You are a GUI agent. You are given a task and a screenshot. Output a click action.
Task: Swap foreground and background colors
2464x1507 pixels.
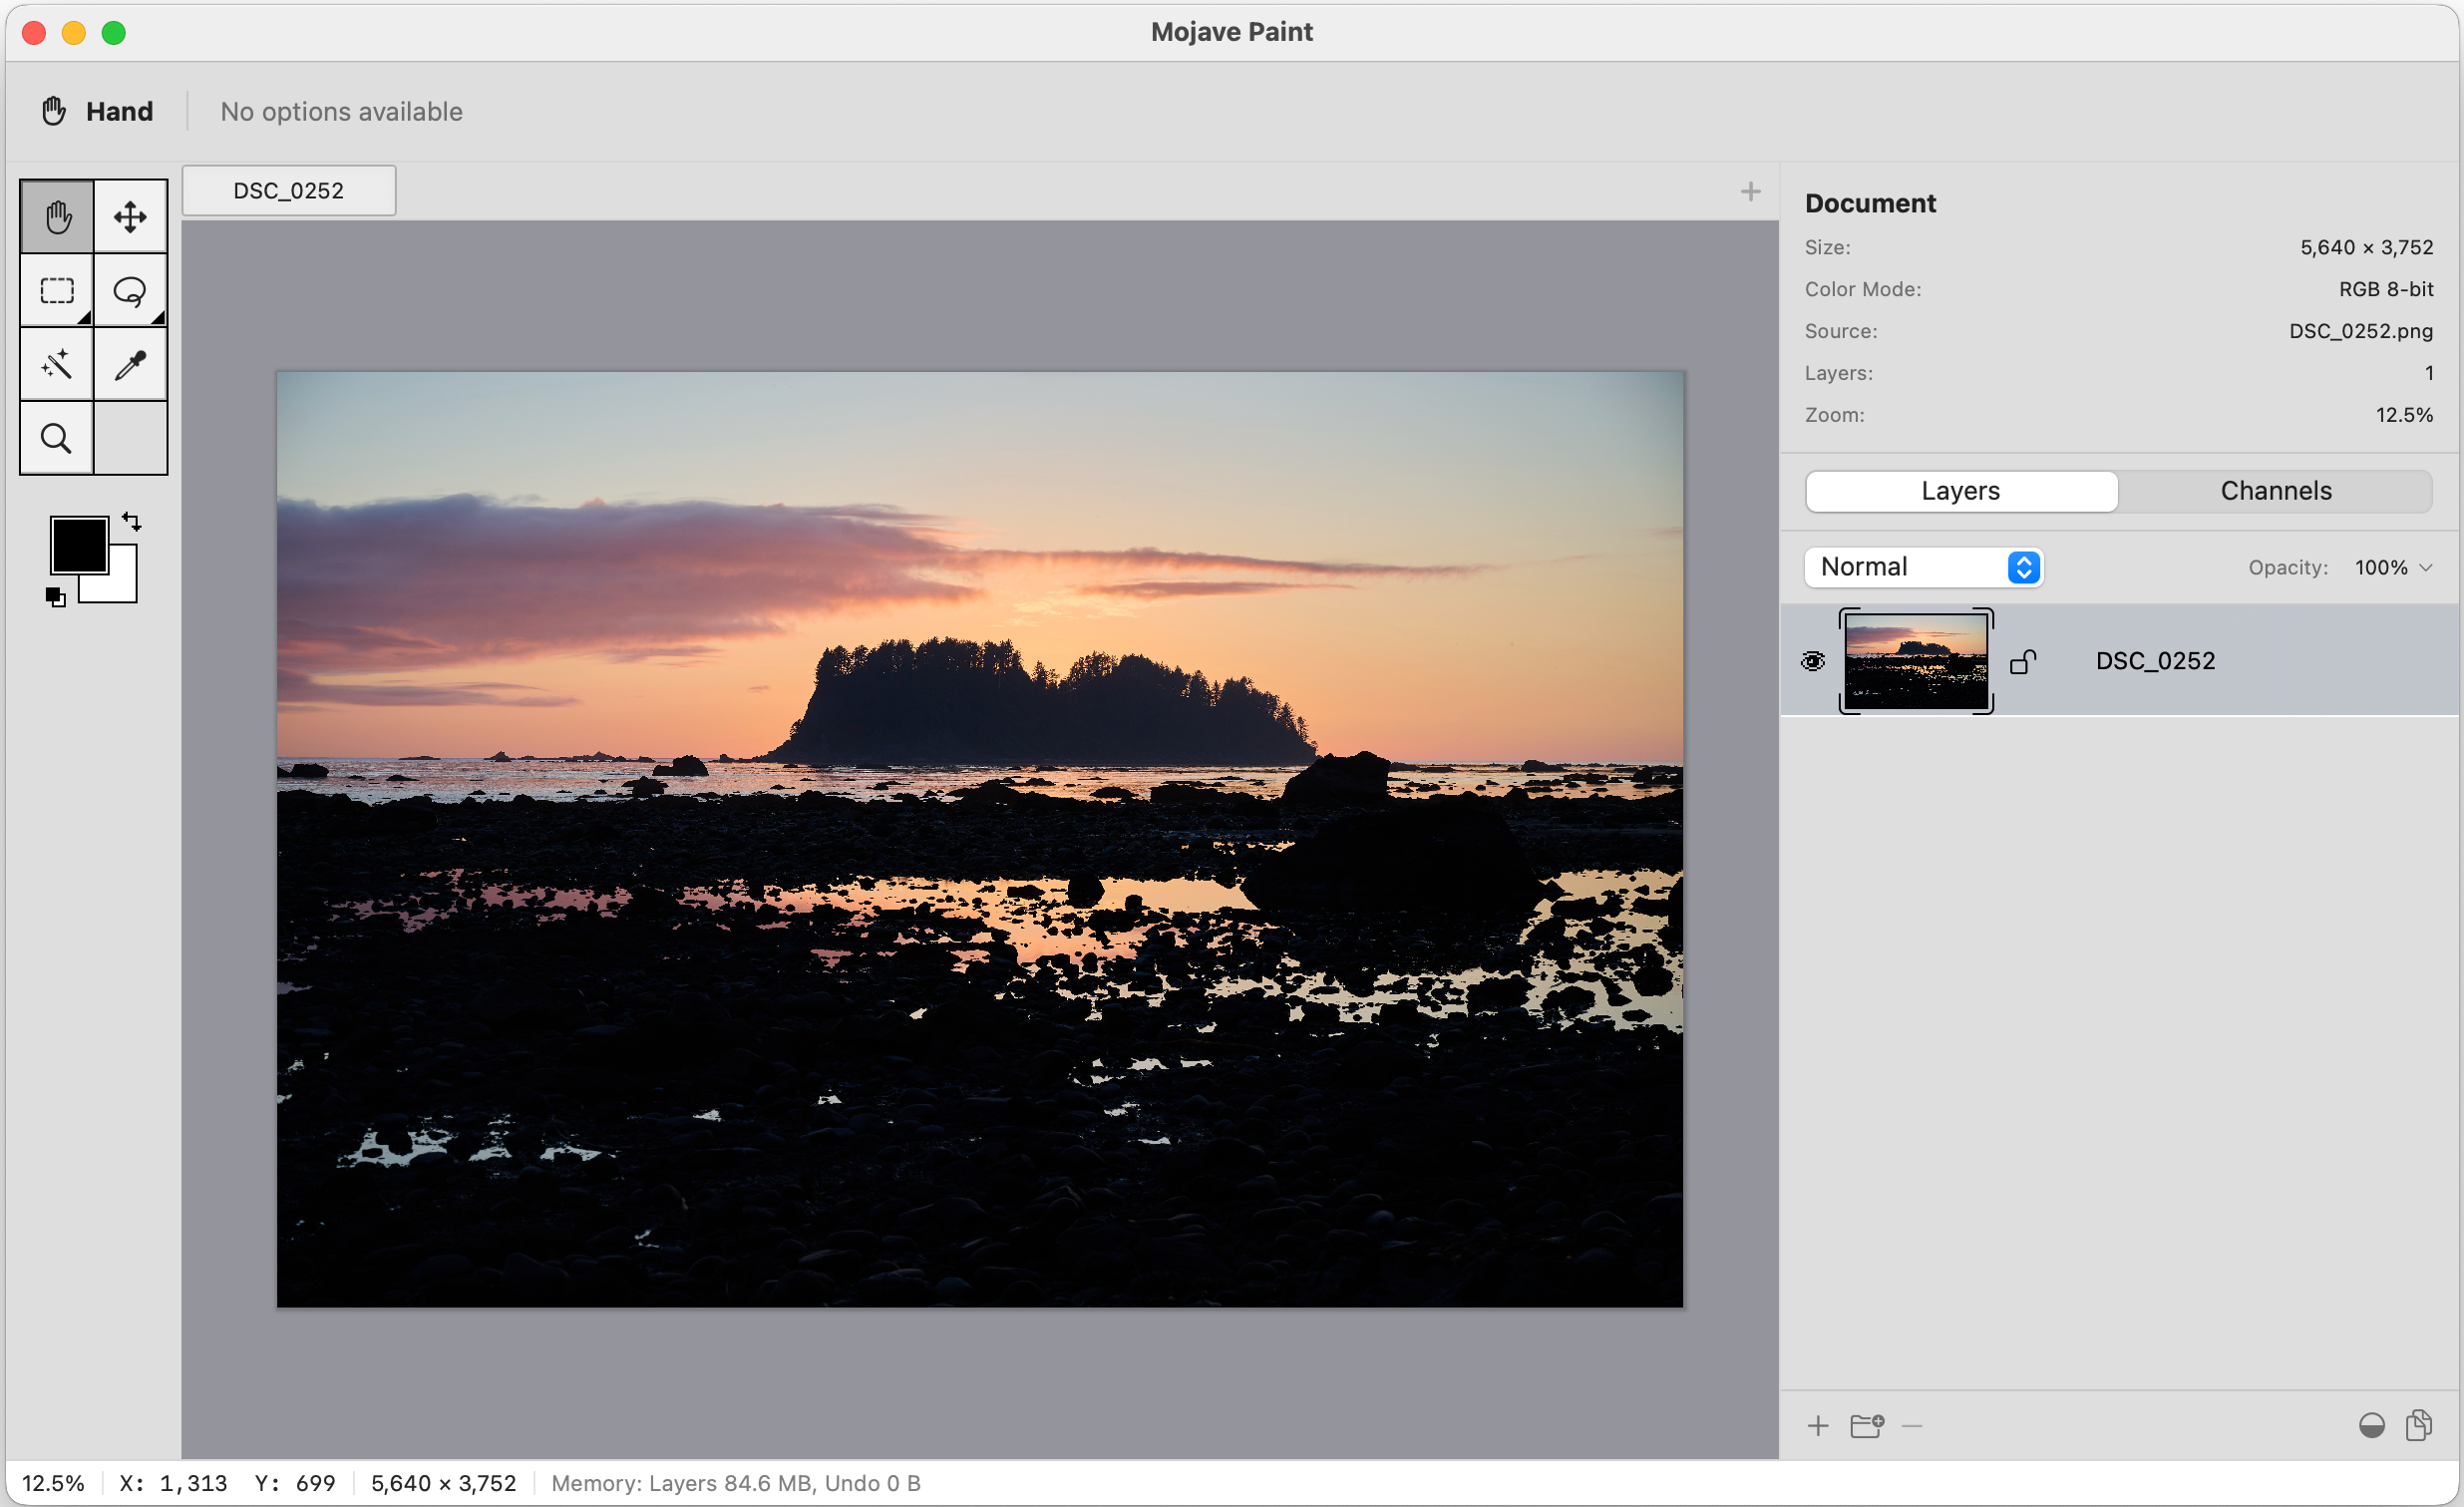point(133,522)
